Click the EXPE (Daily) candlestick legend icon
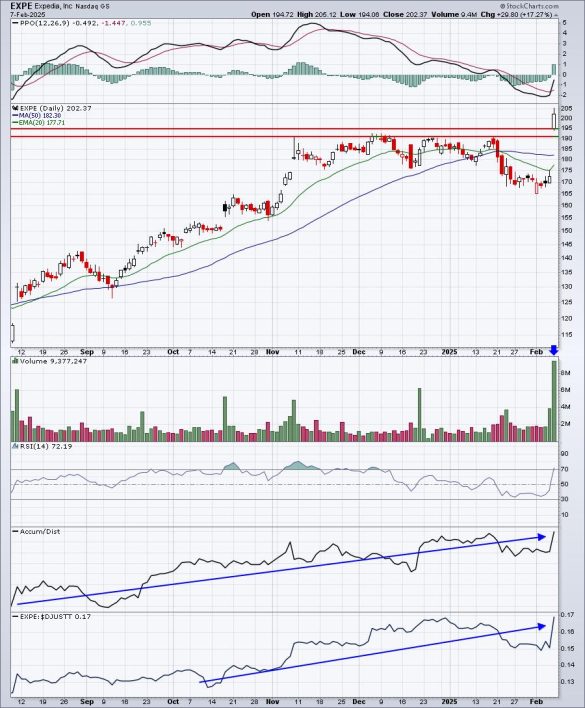The image size is (585, 708). 14,108
